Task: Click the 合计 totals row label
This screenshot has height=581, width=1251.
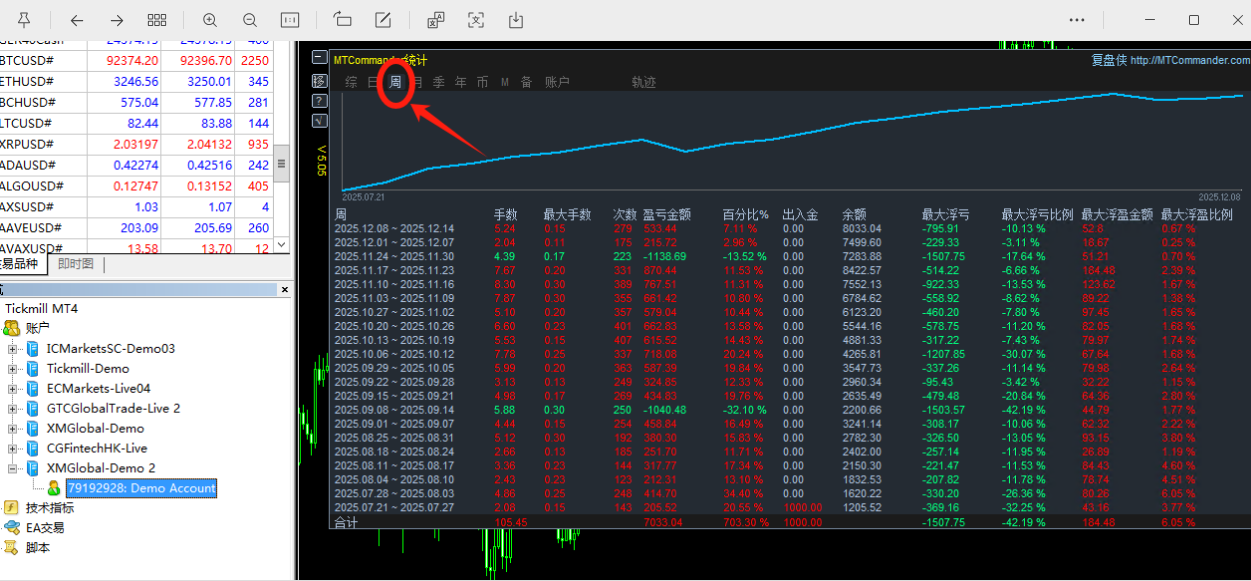Action: click(x=346, y=522)
